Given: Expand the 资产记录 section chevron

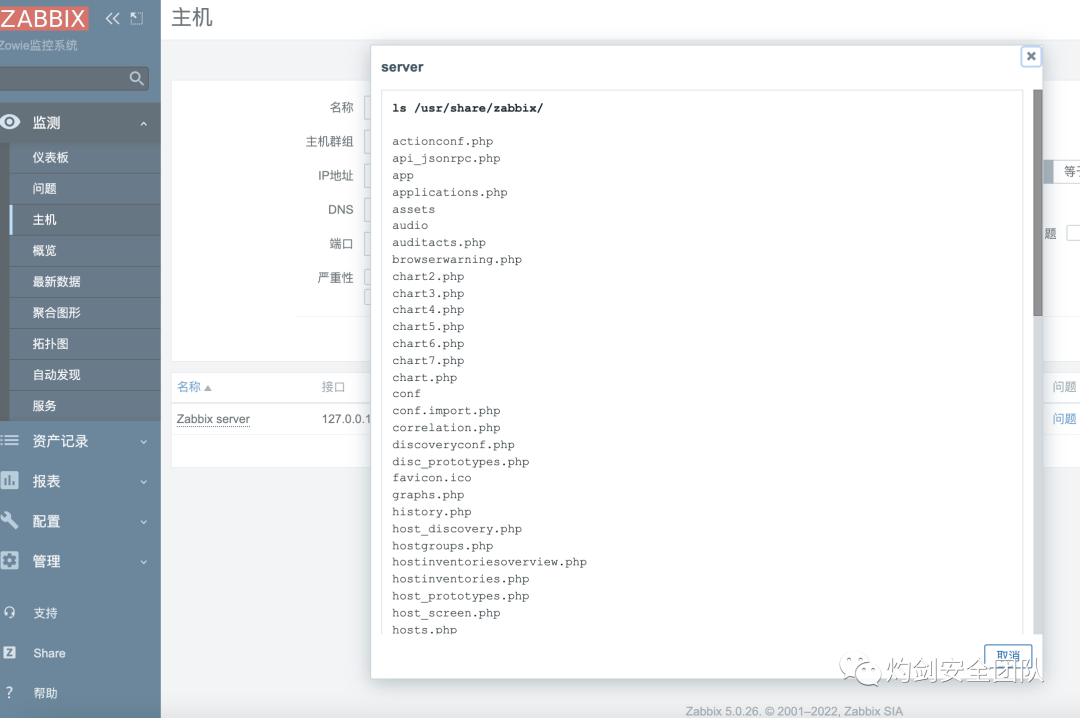Looking at the screenshot, I should pos(144,442).
